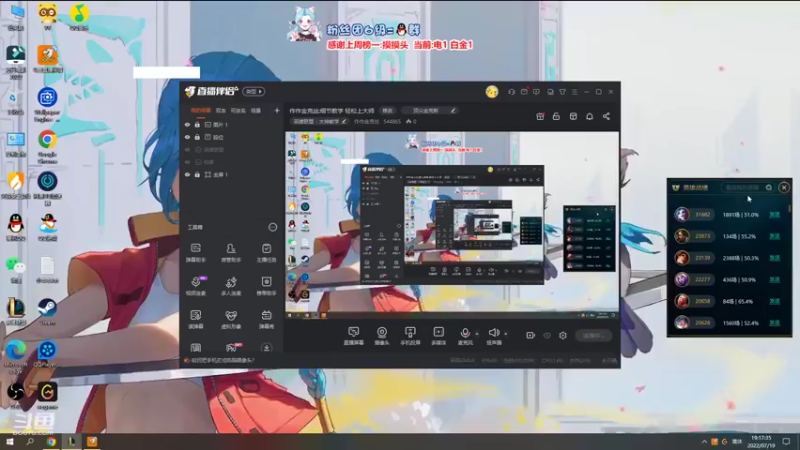This screenshot has width=800, height=450.
Task: Click 发送 link for hero scoring 31682
Action: tap(774, 215)
